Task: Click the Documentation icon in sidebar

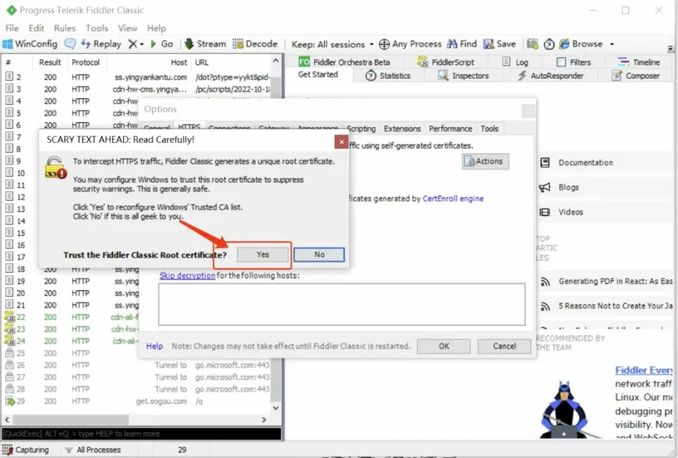Action: (545, 162)
